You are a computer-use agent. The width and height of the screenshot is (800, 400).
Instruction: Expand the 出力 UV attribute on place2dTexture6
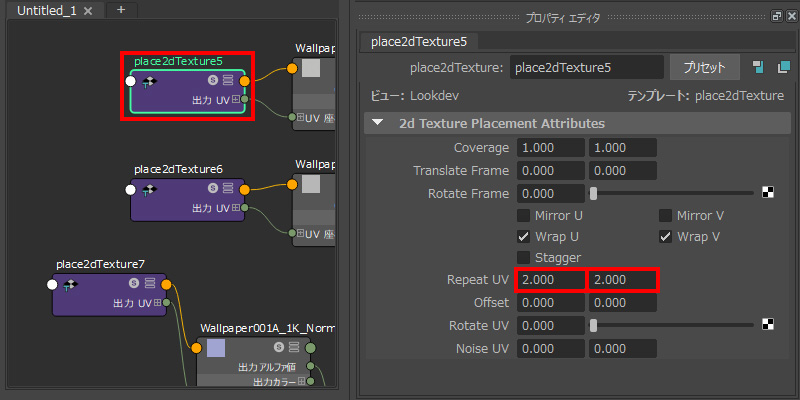pos(236,207)
